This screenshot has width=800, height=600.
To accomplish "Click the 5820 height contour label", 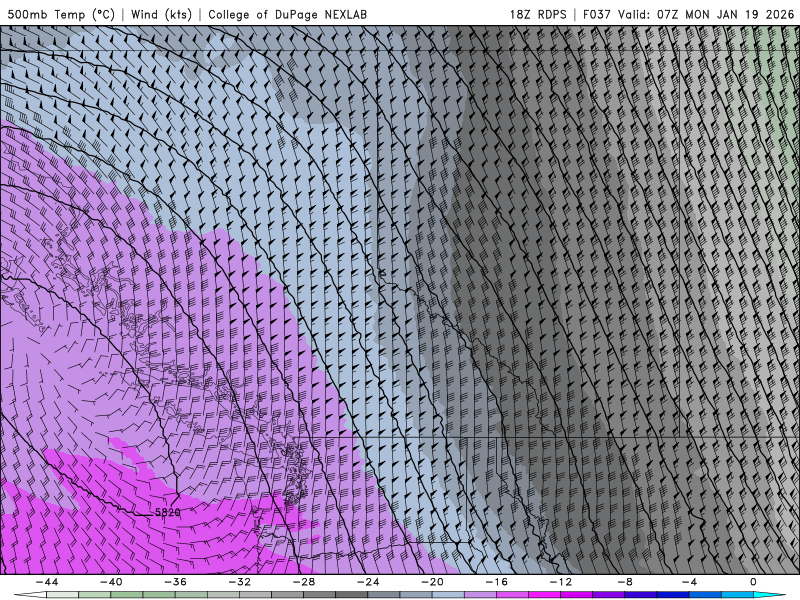I will click(167, 512).
